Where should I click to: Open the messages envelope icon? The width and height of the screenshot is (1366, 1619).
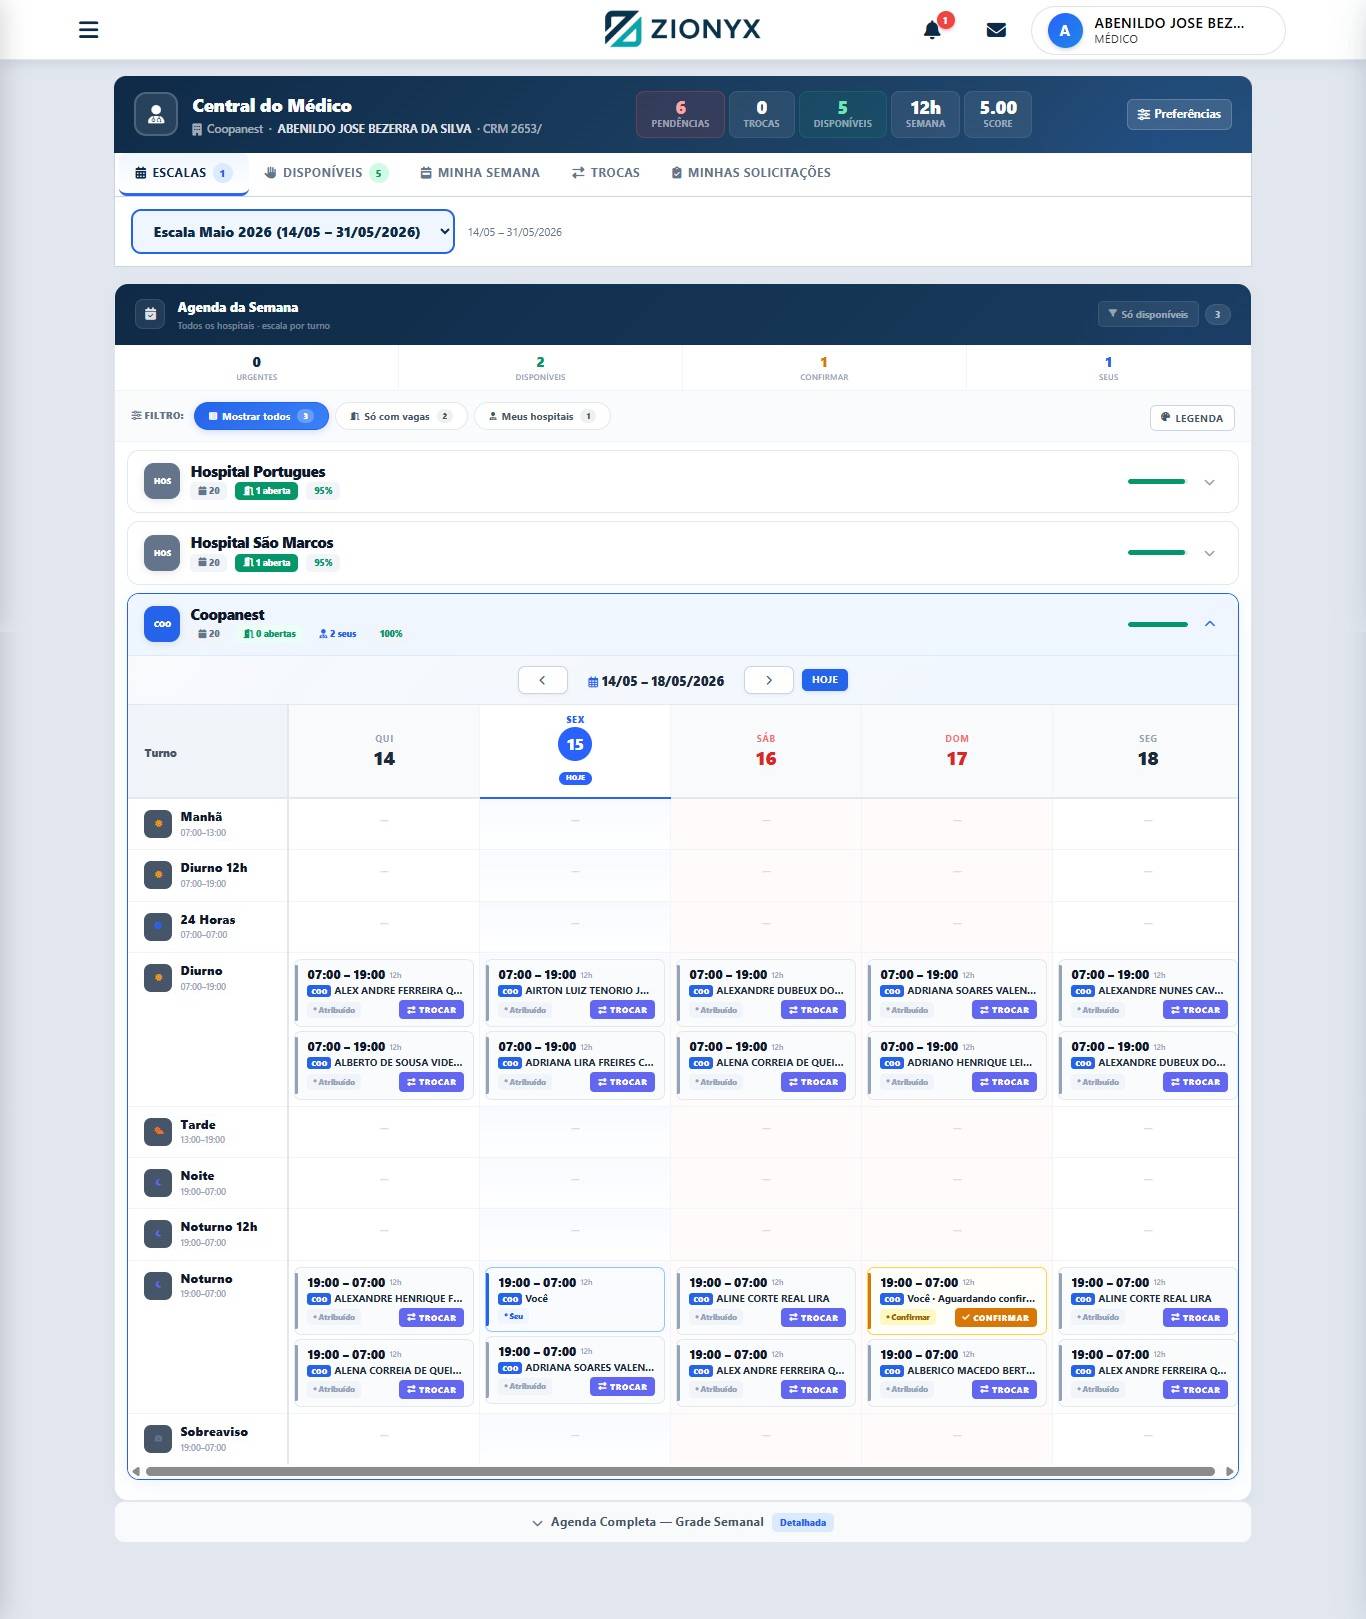coord(996,30)
